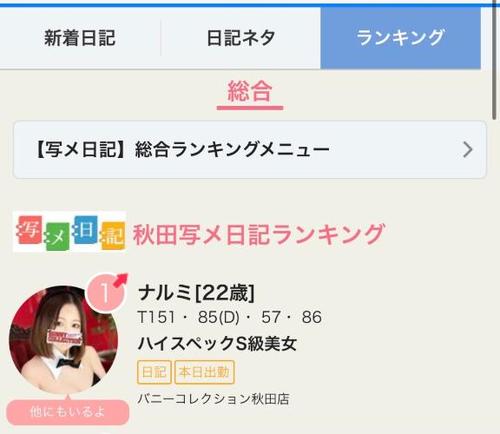Click the yellow 記 puzzle piece icon
Viewport: 500px width, 434px height.
pyautogui.click(x=113, y=236)
